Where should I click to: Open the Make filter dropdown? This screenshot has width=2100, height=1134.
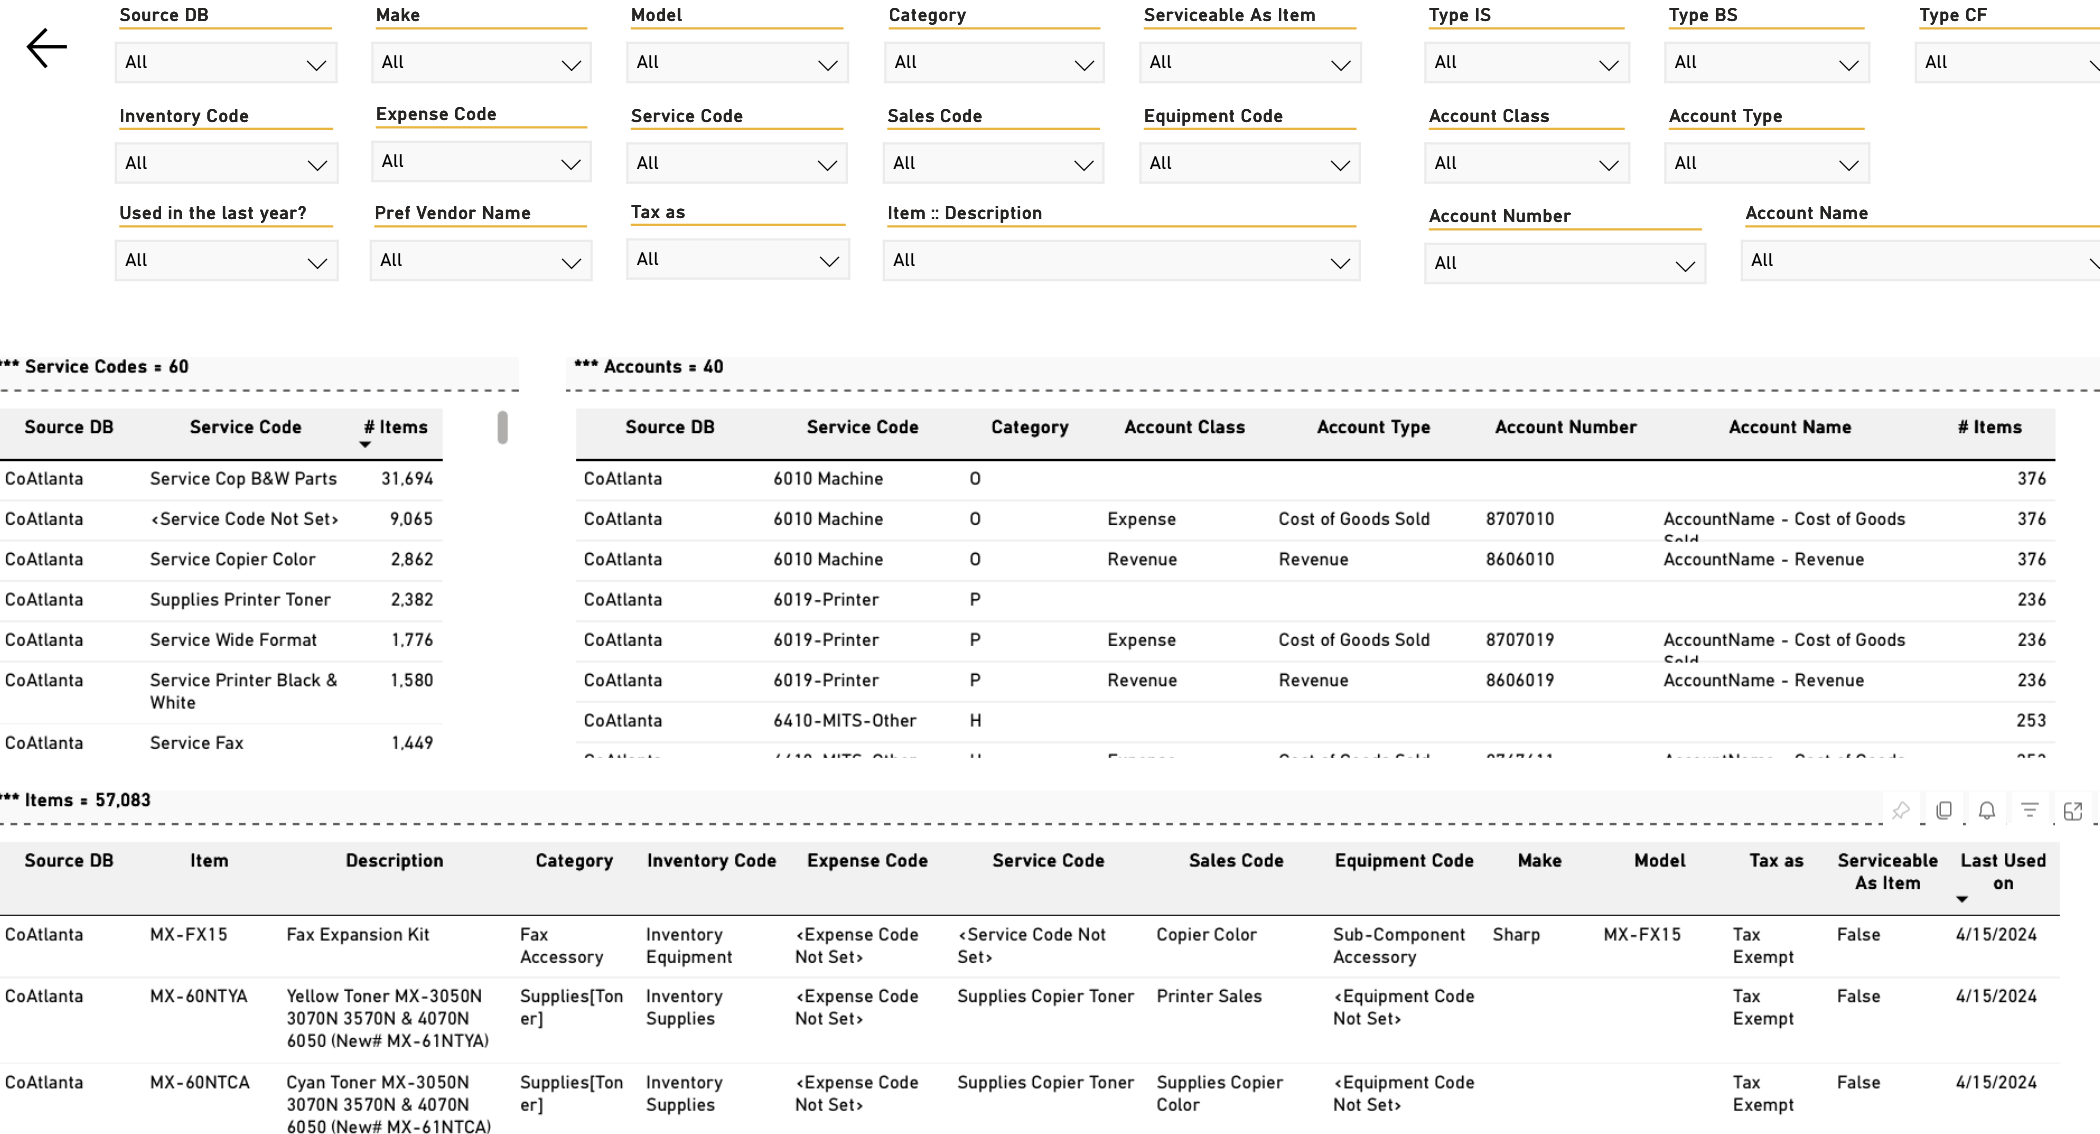click(x=481, y=63)
